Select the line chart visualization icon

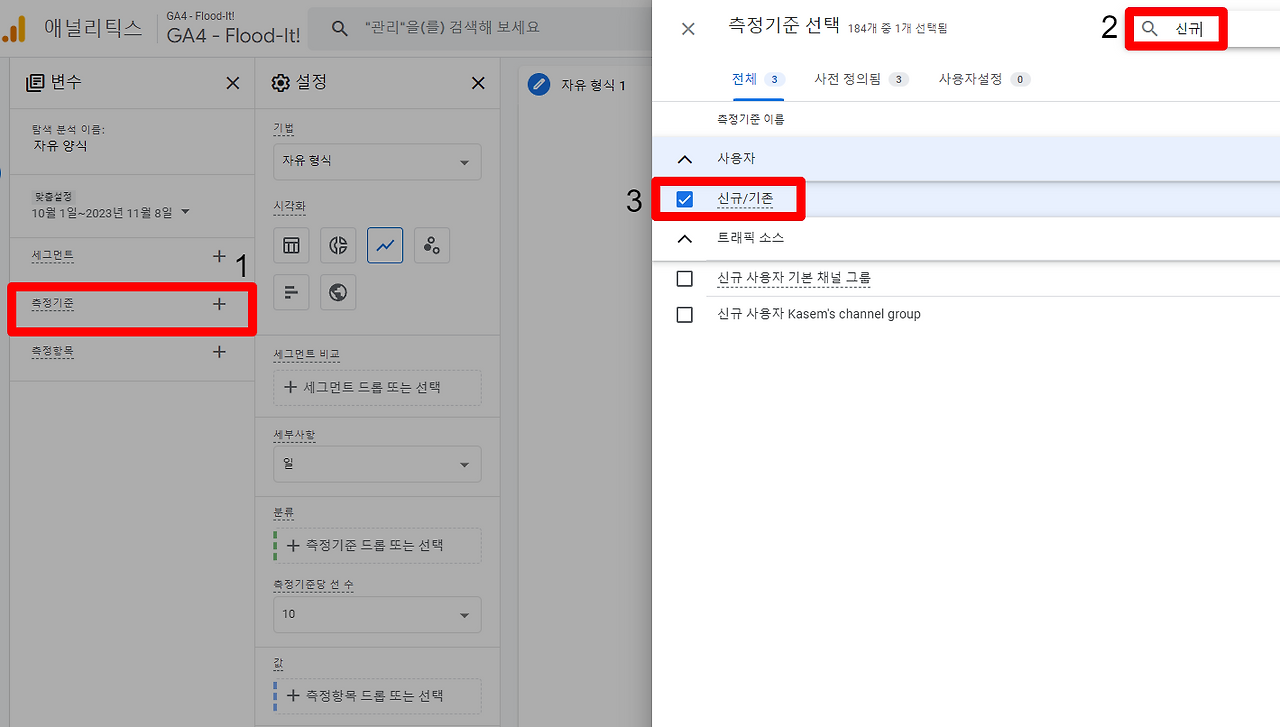click(385, 245)
